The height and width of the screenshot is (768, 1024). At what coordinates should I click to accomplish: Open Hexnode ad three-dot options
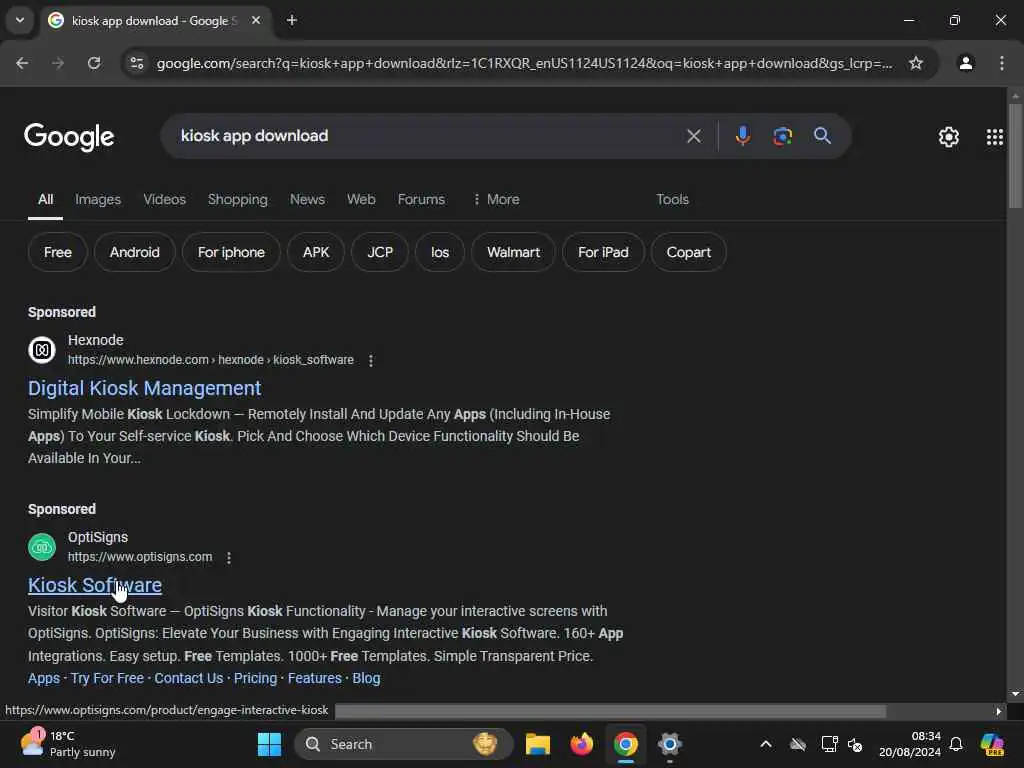point(371,360)
